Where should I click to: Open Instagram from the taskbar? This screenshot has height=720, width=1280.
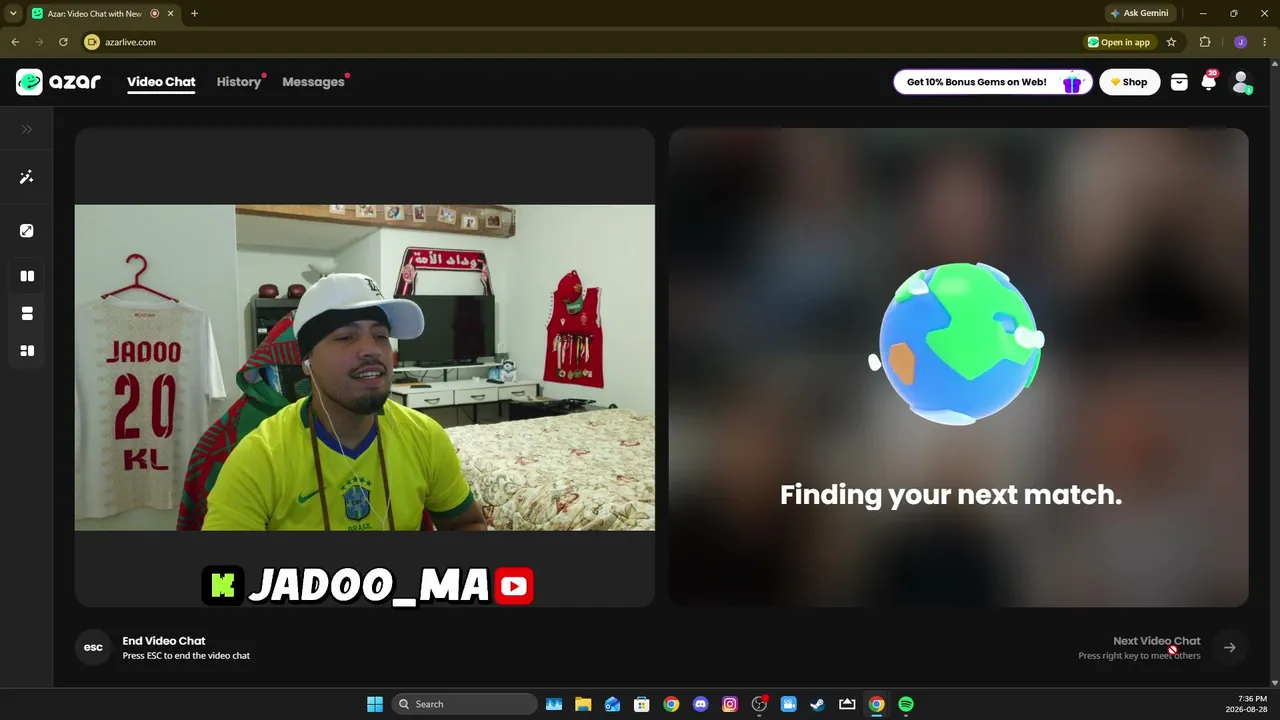730,704
